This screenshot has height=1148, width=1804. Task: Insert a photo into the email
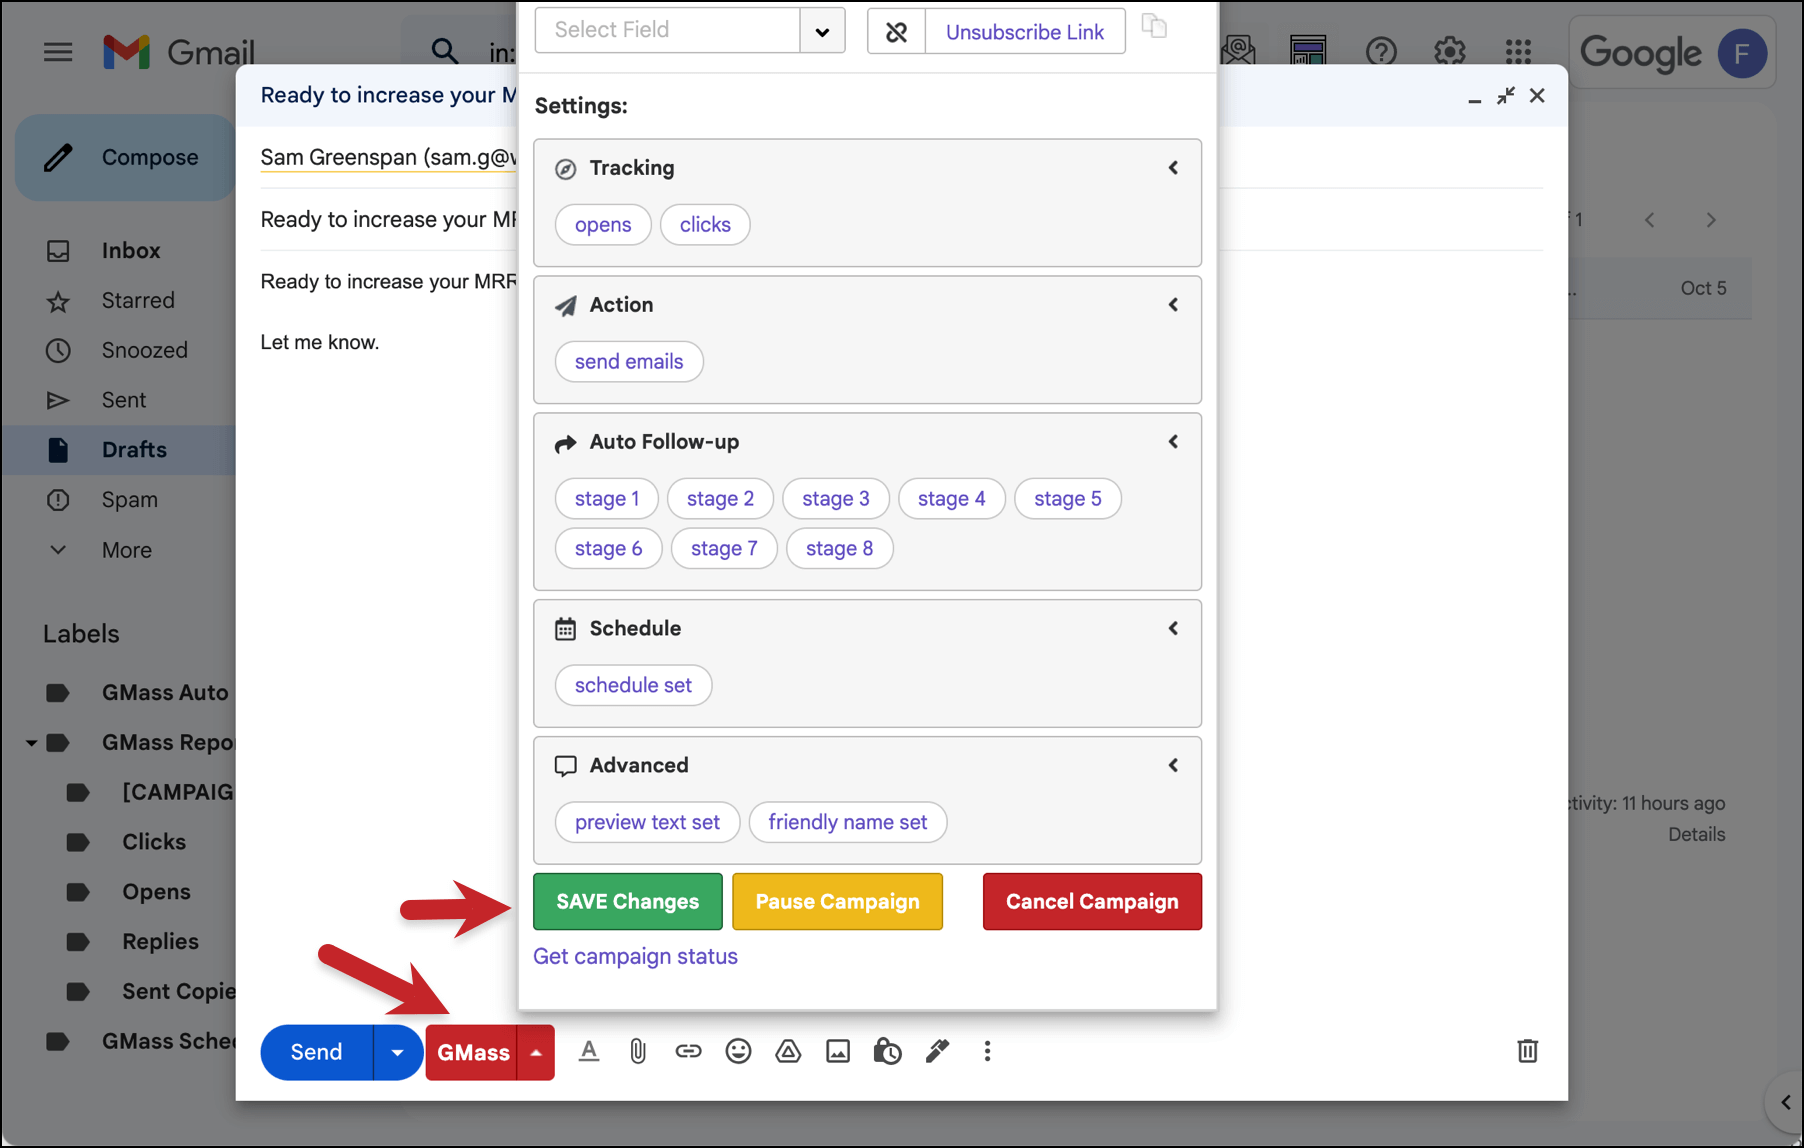(x=838, y=1051)
